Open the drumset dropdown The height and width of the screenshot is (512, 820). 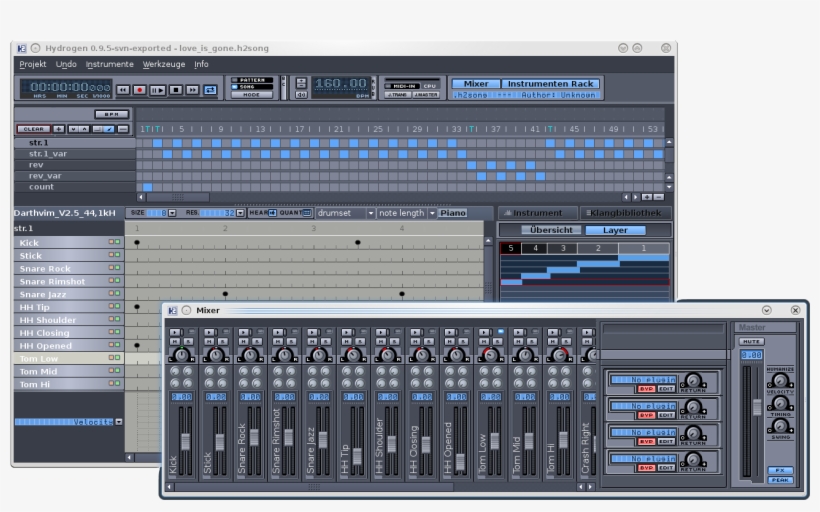(x=346, y=213)
